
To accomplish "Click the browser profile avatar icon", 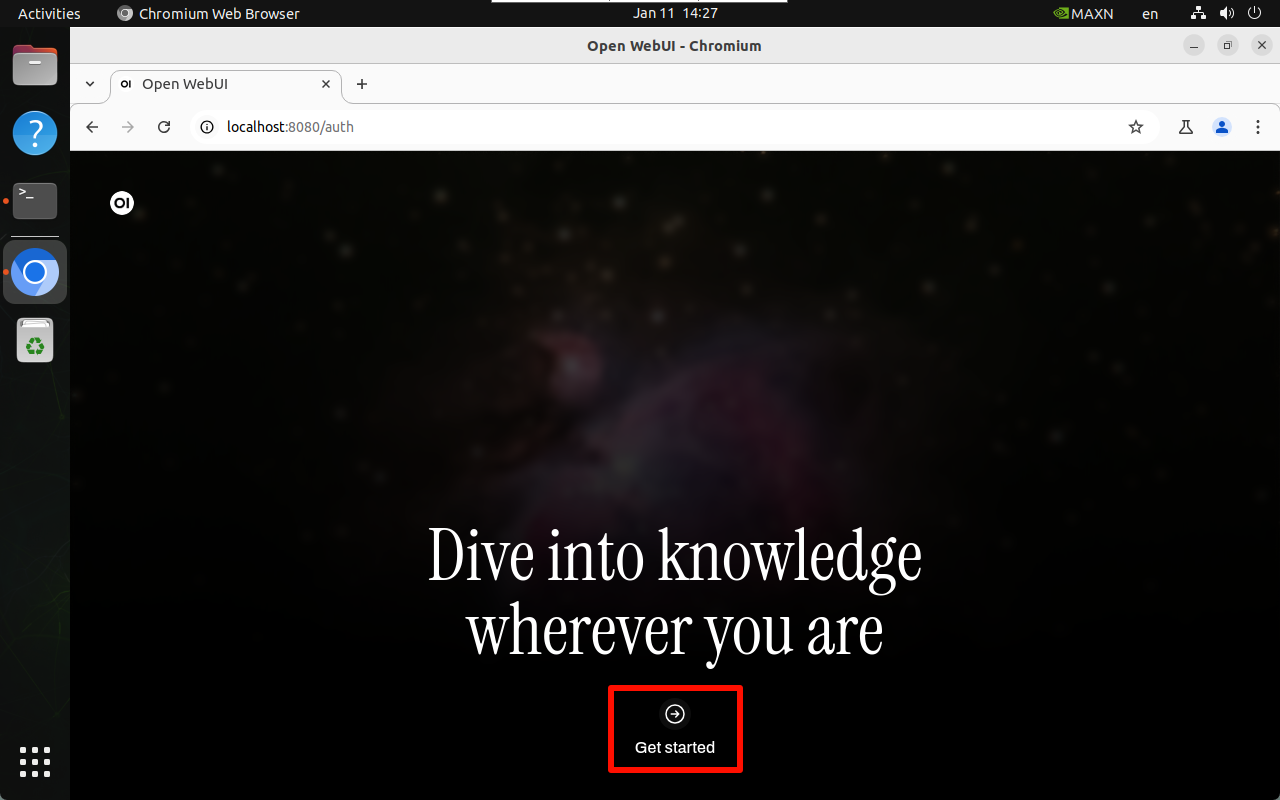I will tap(1221, 127).
